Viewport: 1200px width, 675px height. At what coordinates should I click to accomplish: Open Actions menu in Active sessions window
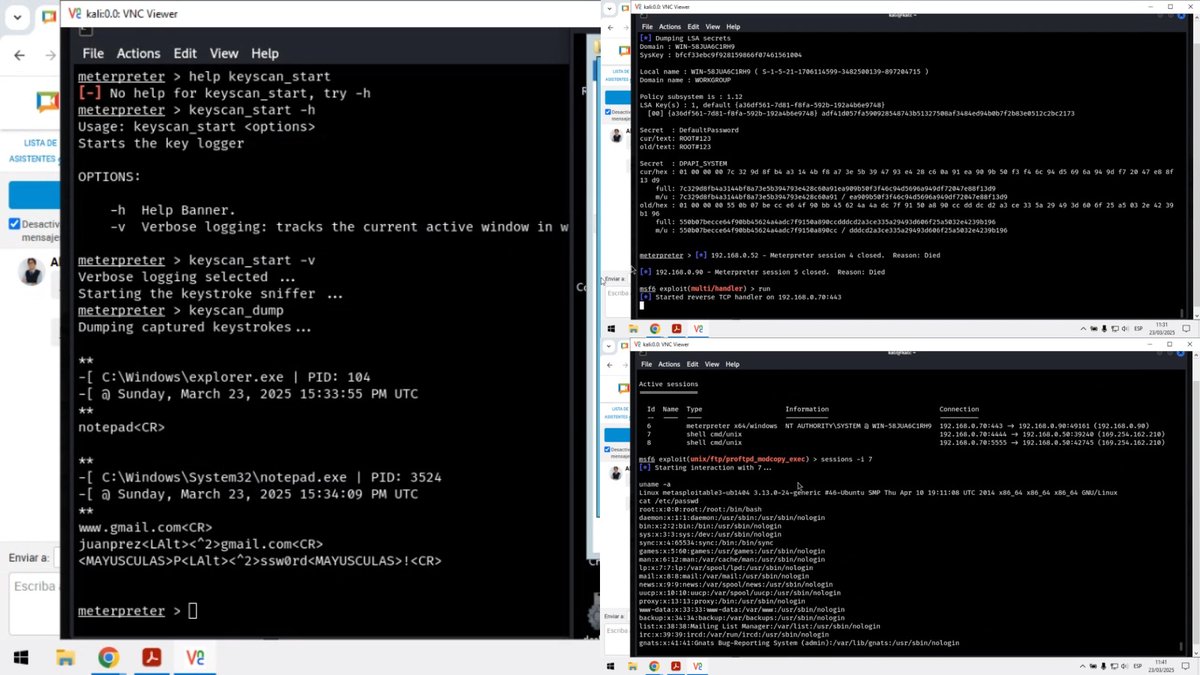[670, 364]
